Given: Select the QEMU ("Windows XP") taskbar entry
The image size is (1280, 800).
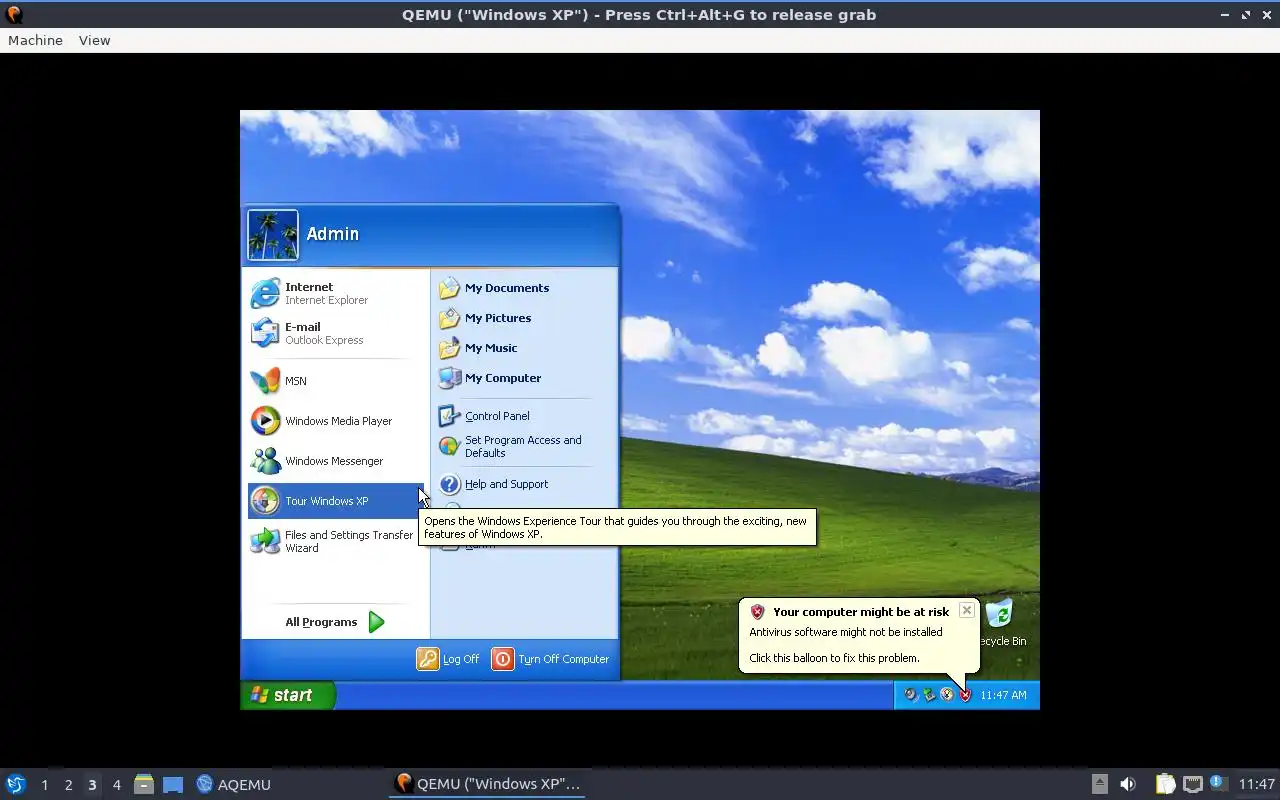Looking at the screenshot, I should (x=488, y=784).
